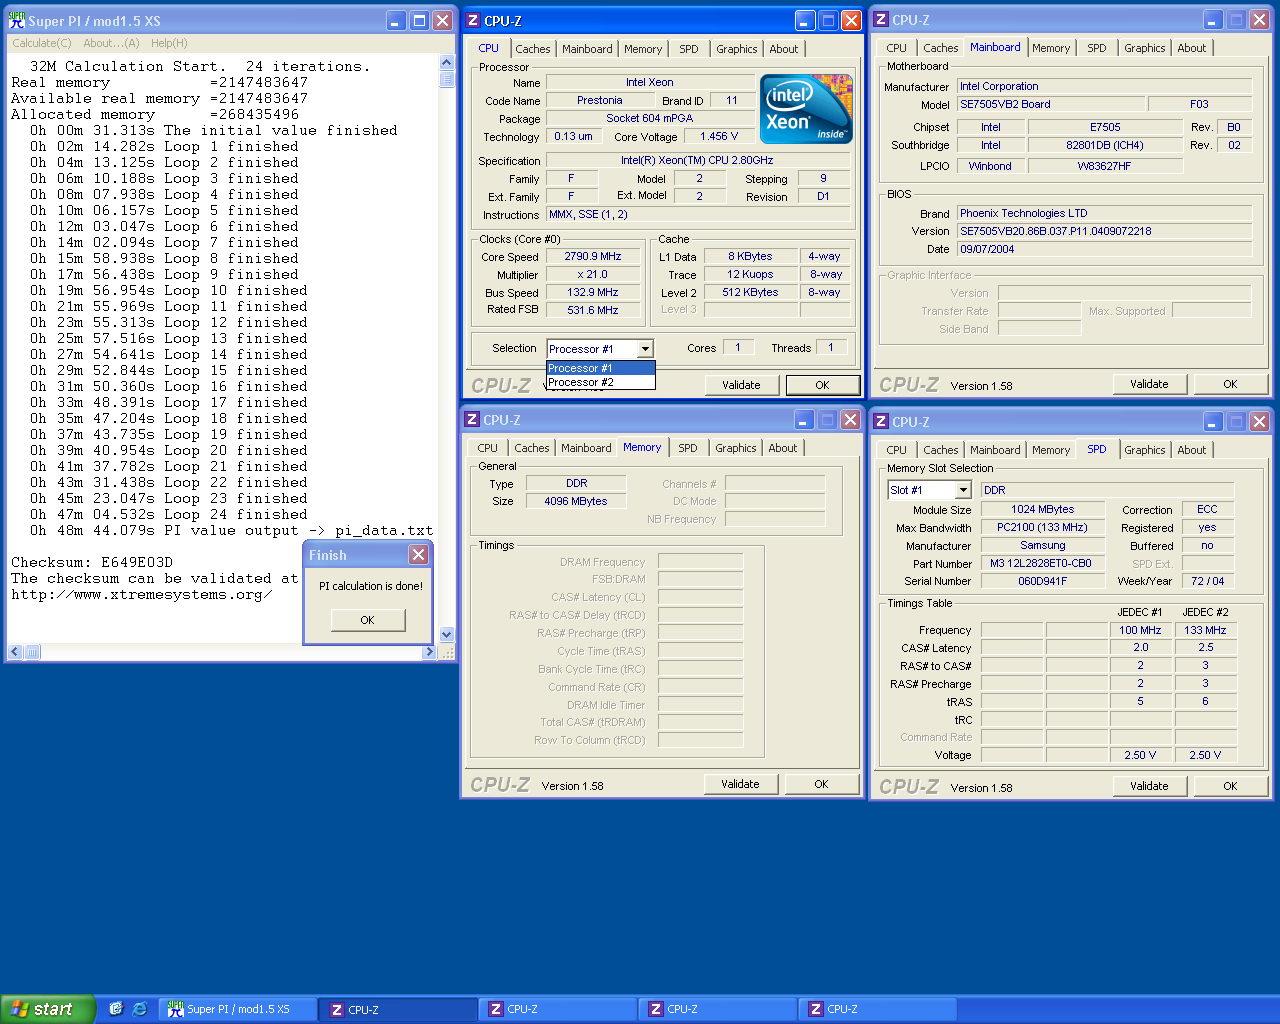The width and height of the screenshot is (1280, 1024).
Task: Click Validate in the Memory window
Action: click(740, 784)
